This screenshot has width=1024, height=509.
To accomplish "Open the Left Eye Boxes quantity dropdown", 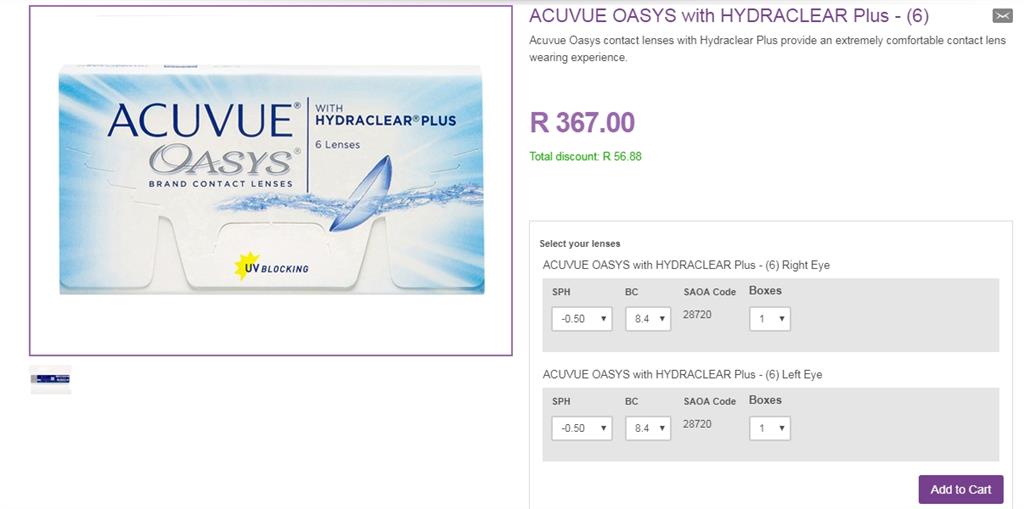I will (770, 428).
